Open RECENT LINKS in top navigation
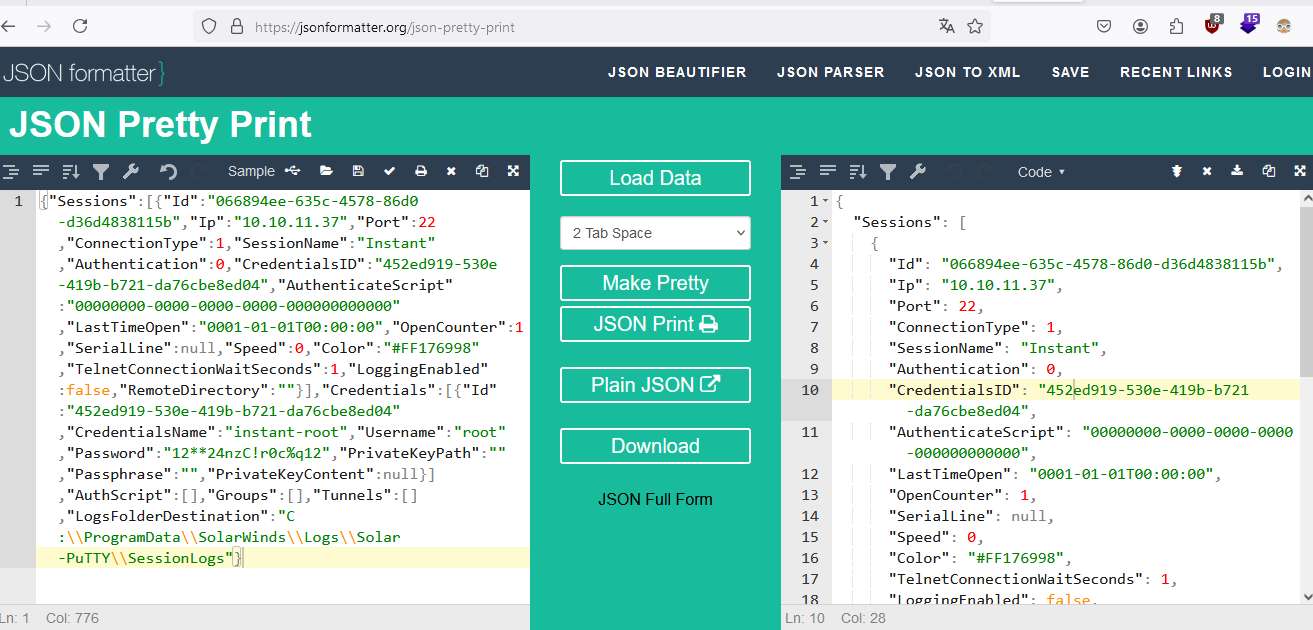1313x630 pixels. tap(1176, 72)
